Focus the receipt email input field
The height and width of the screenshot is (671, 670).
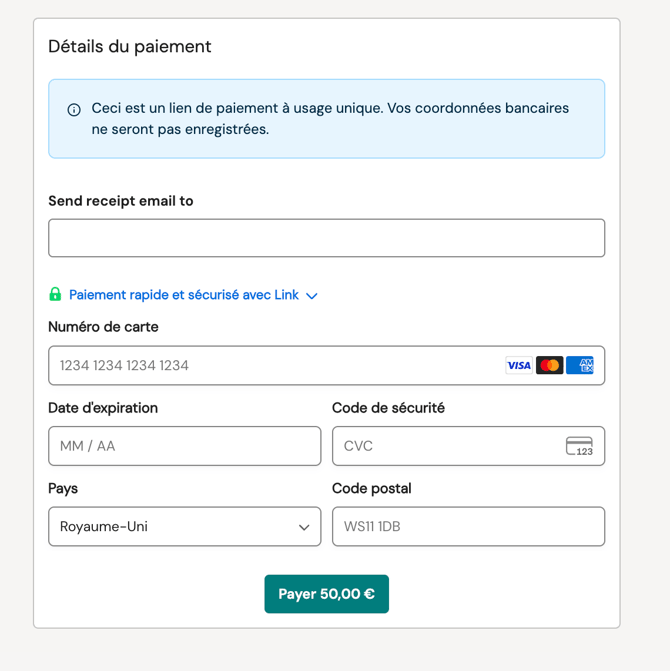326,238
